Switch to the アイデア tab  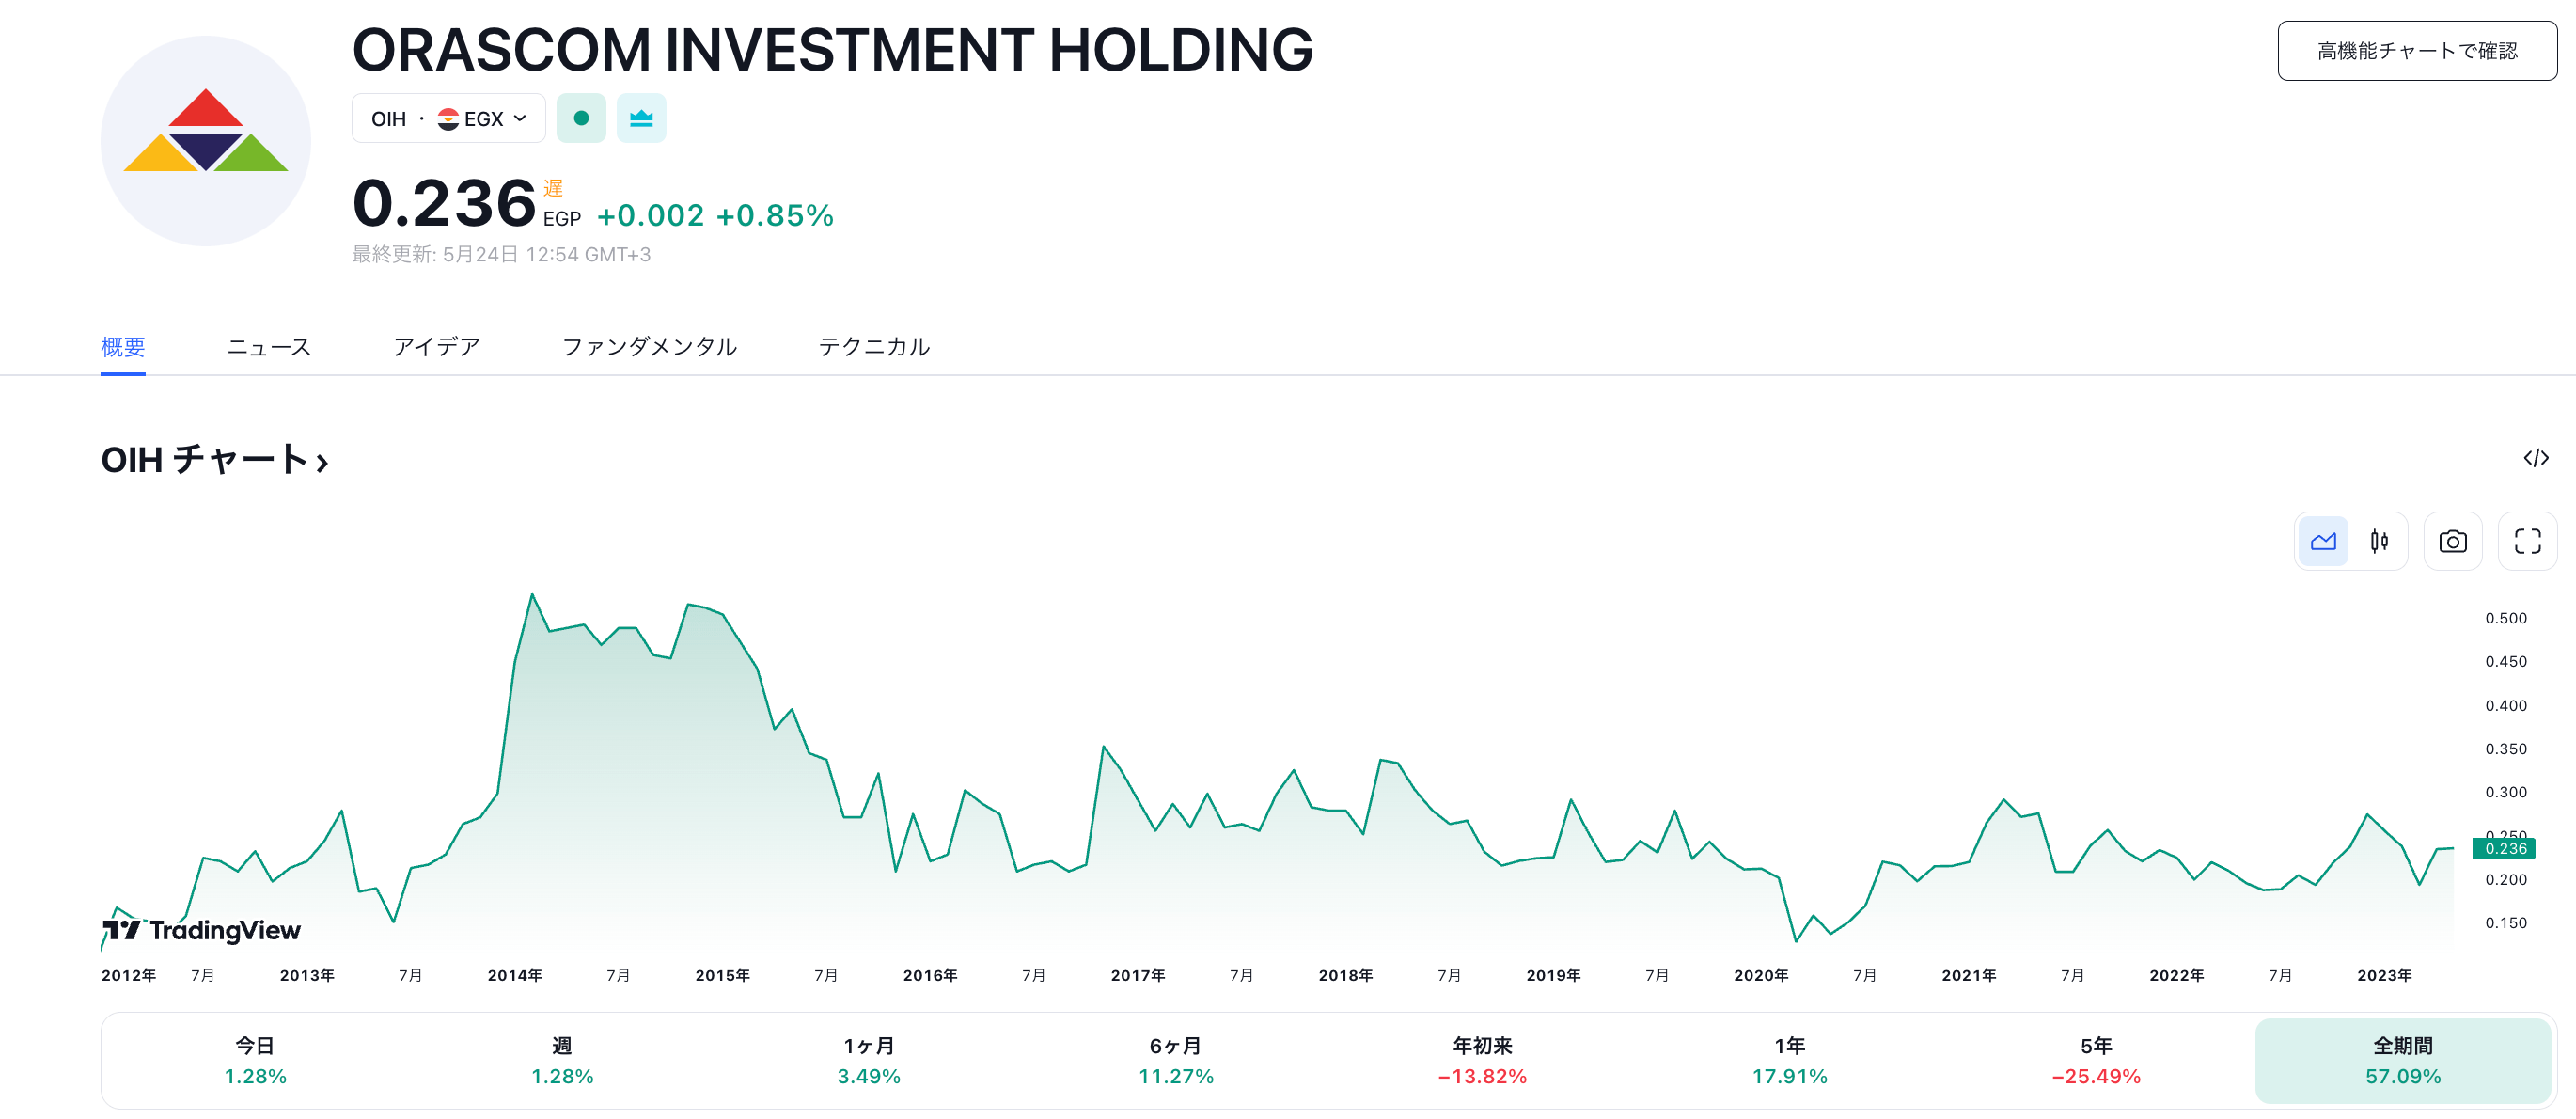(436, 346)
